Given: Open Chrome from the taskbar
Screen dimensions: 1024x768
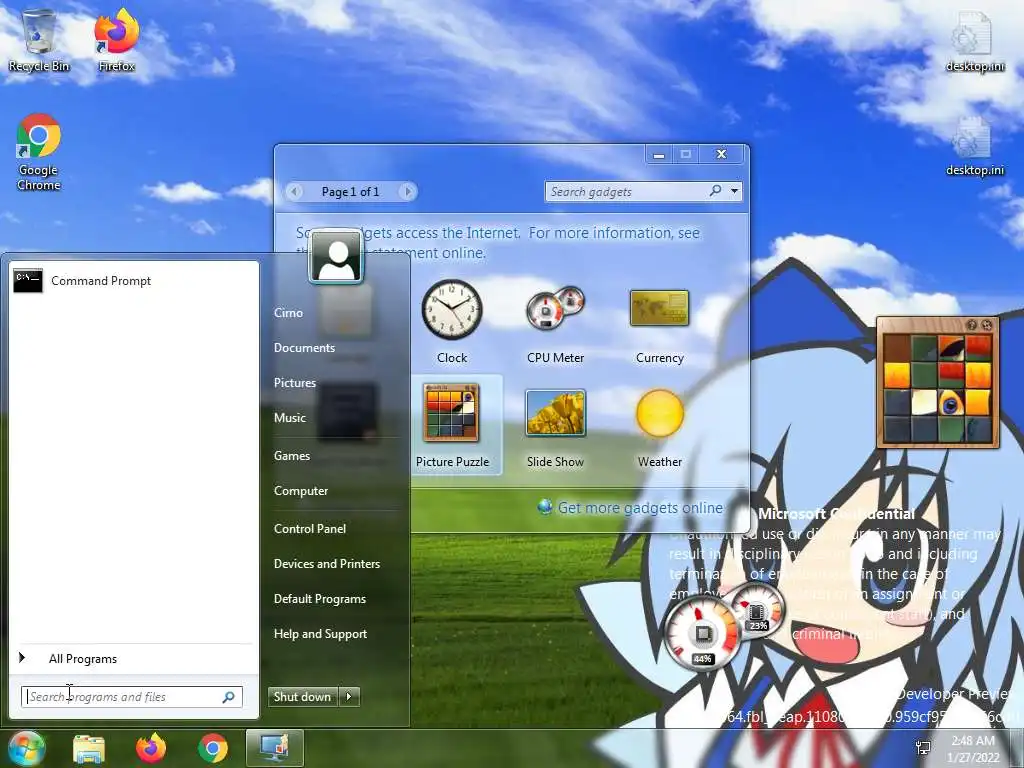Looking at the screenshot, I should [213, 748].
